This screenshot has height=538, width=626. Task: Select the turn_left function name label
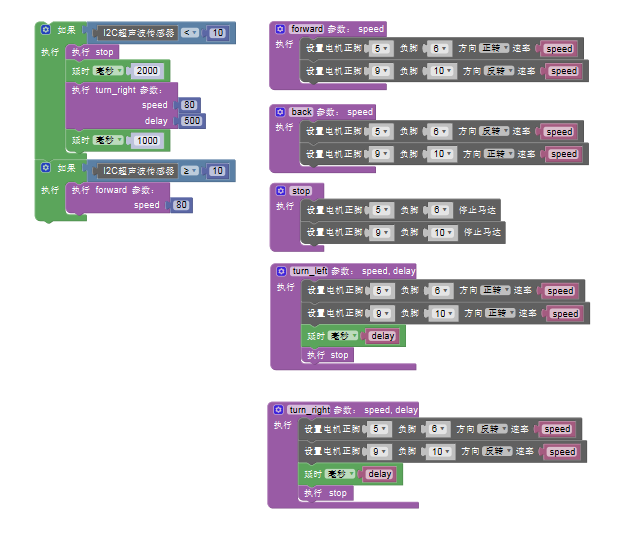pyautogui.click(x=309, y=271)
